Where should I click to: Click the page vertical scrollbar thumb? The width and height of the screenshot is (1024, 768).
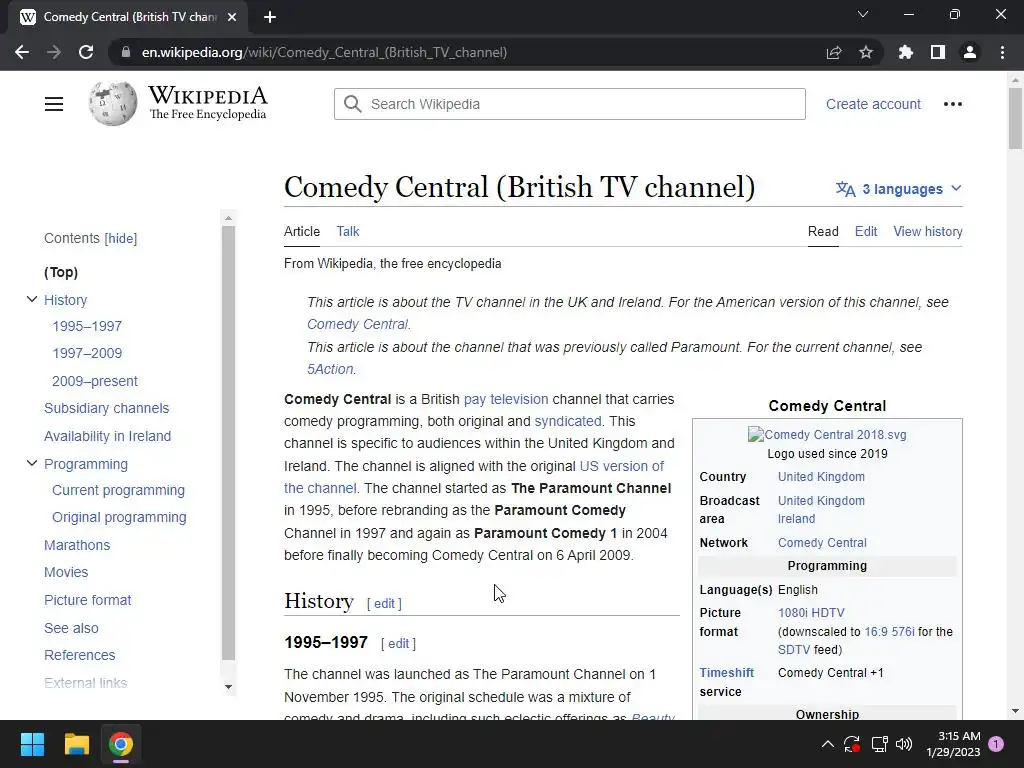point(1015,118)
